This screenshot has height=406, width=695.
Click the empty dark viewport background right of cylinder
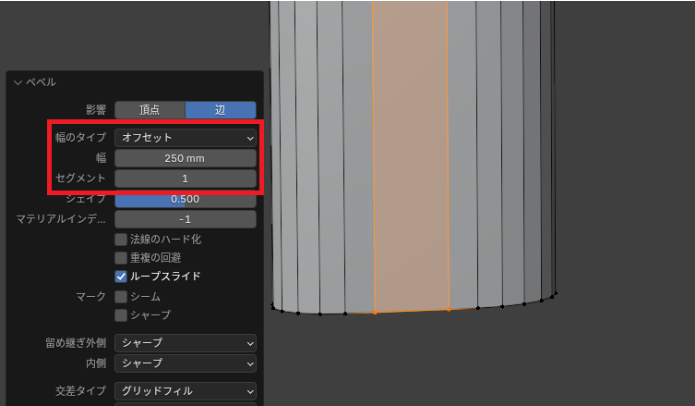click(625, 200)
